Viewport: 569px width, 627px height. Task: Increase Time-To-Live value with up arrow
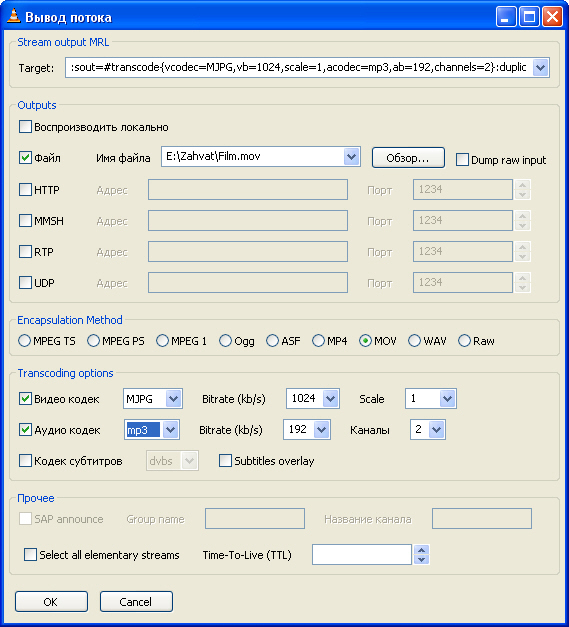[x=421, y=550]
